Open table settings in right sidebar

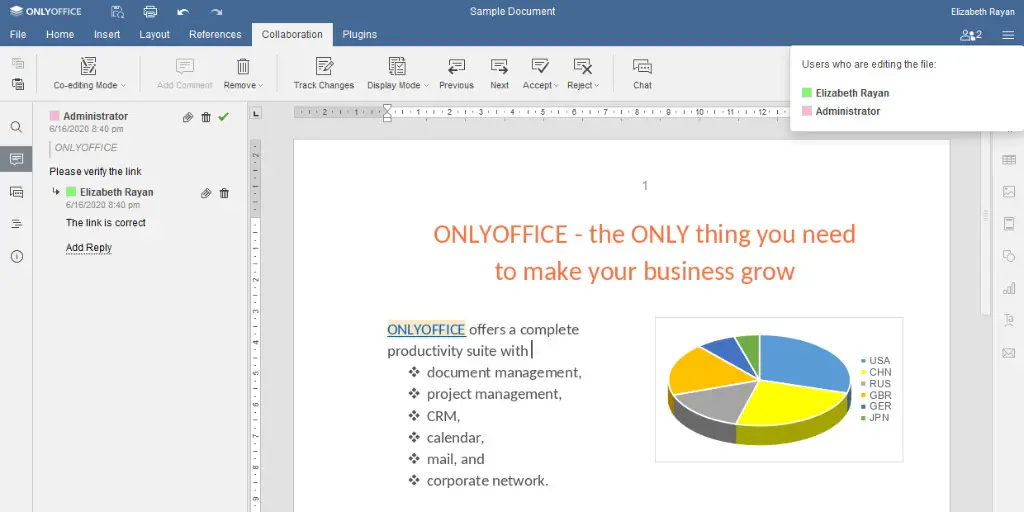point(1009,160)
